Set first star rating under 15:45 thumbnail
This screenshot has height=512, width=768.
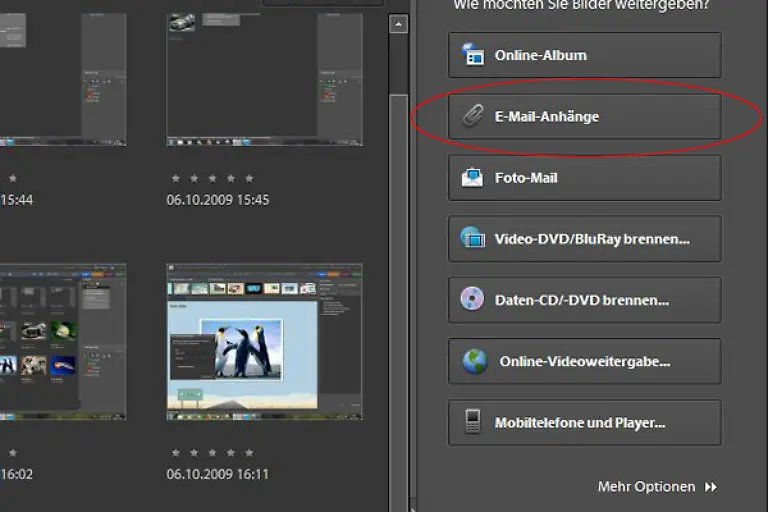175,178
